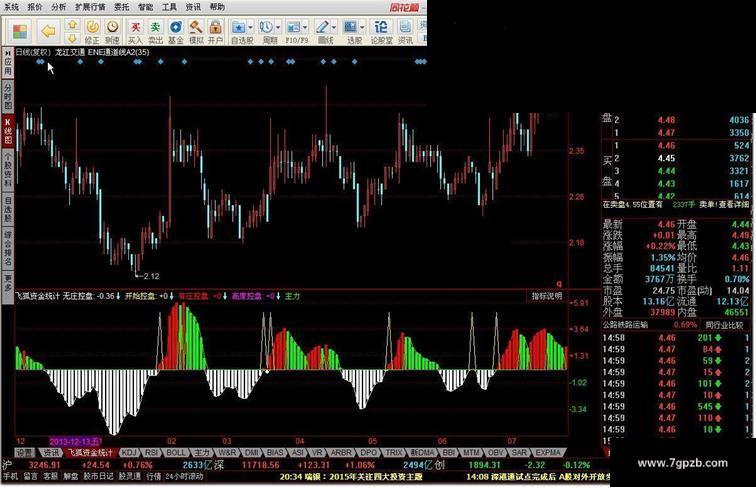Click the 公路铁路运输 sector label

(625, 325)
